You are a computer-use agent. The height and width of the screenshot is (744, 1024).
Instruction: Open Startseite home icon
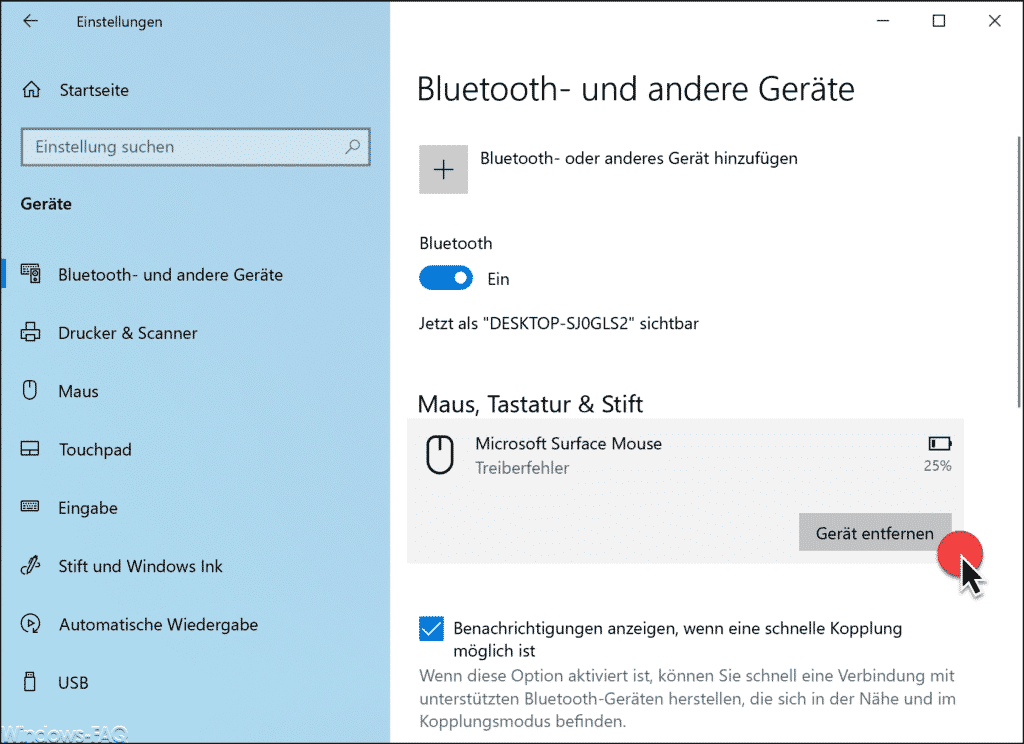31,89
